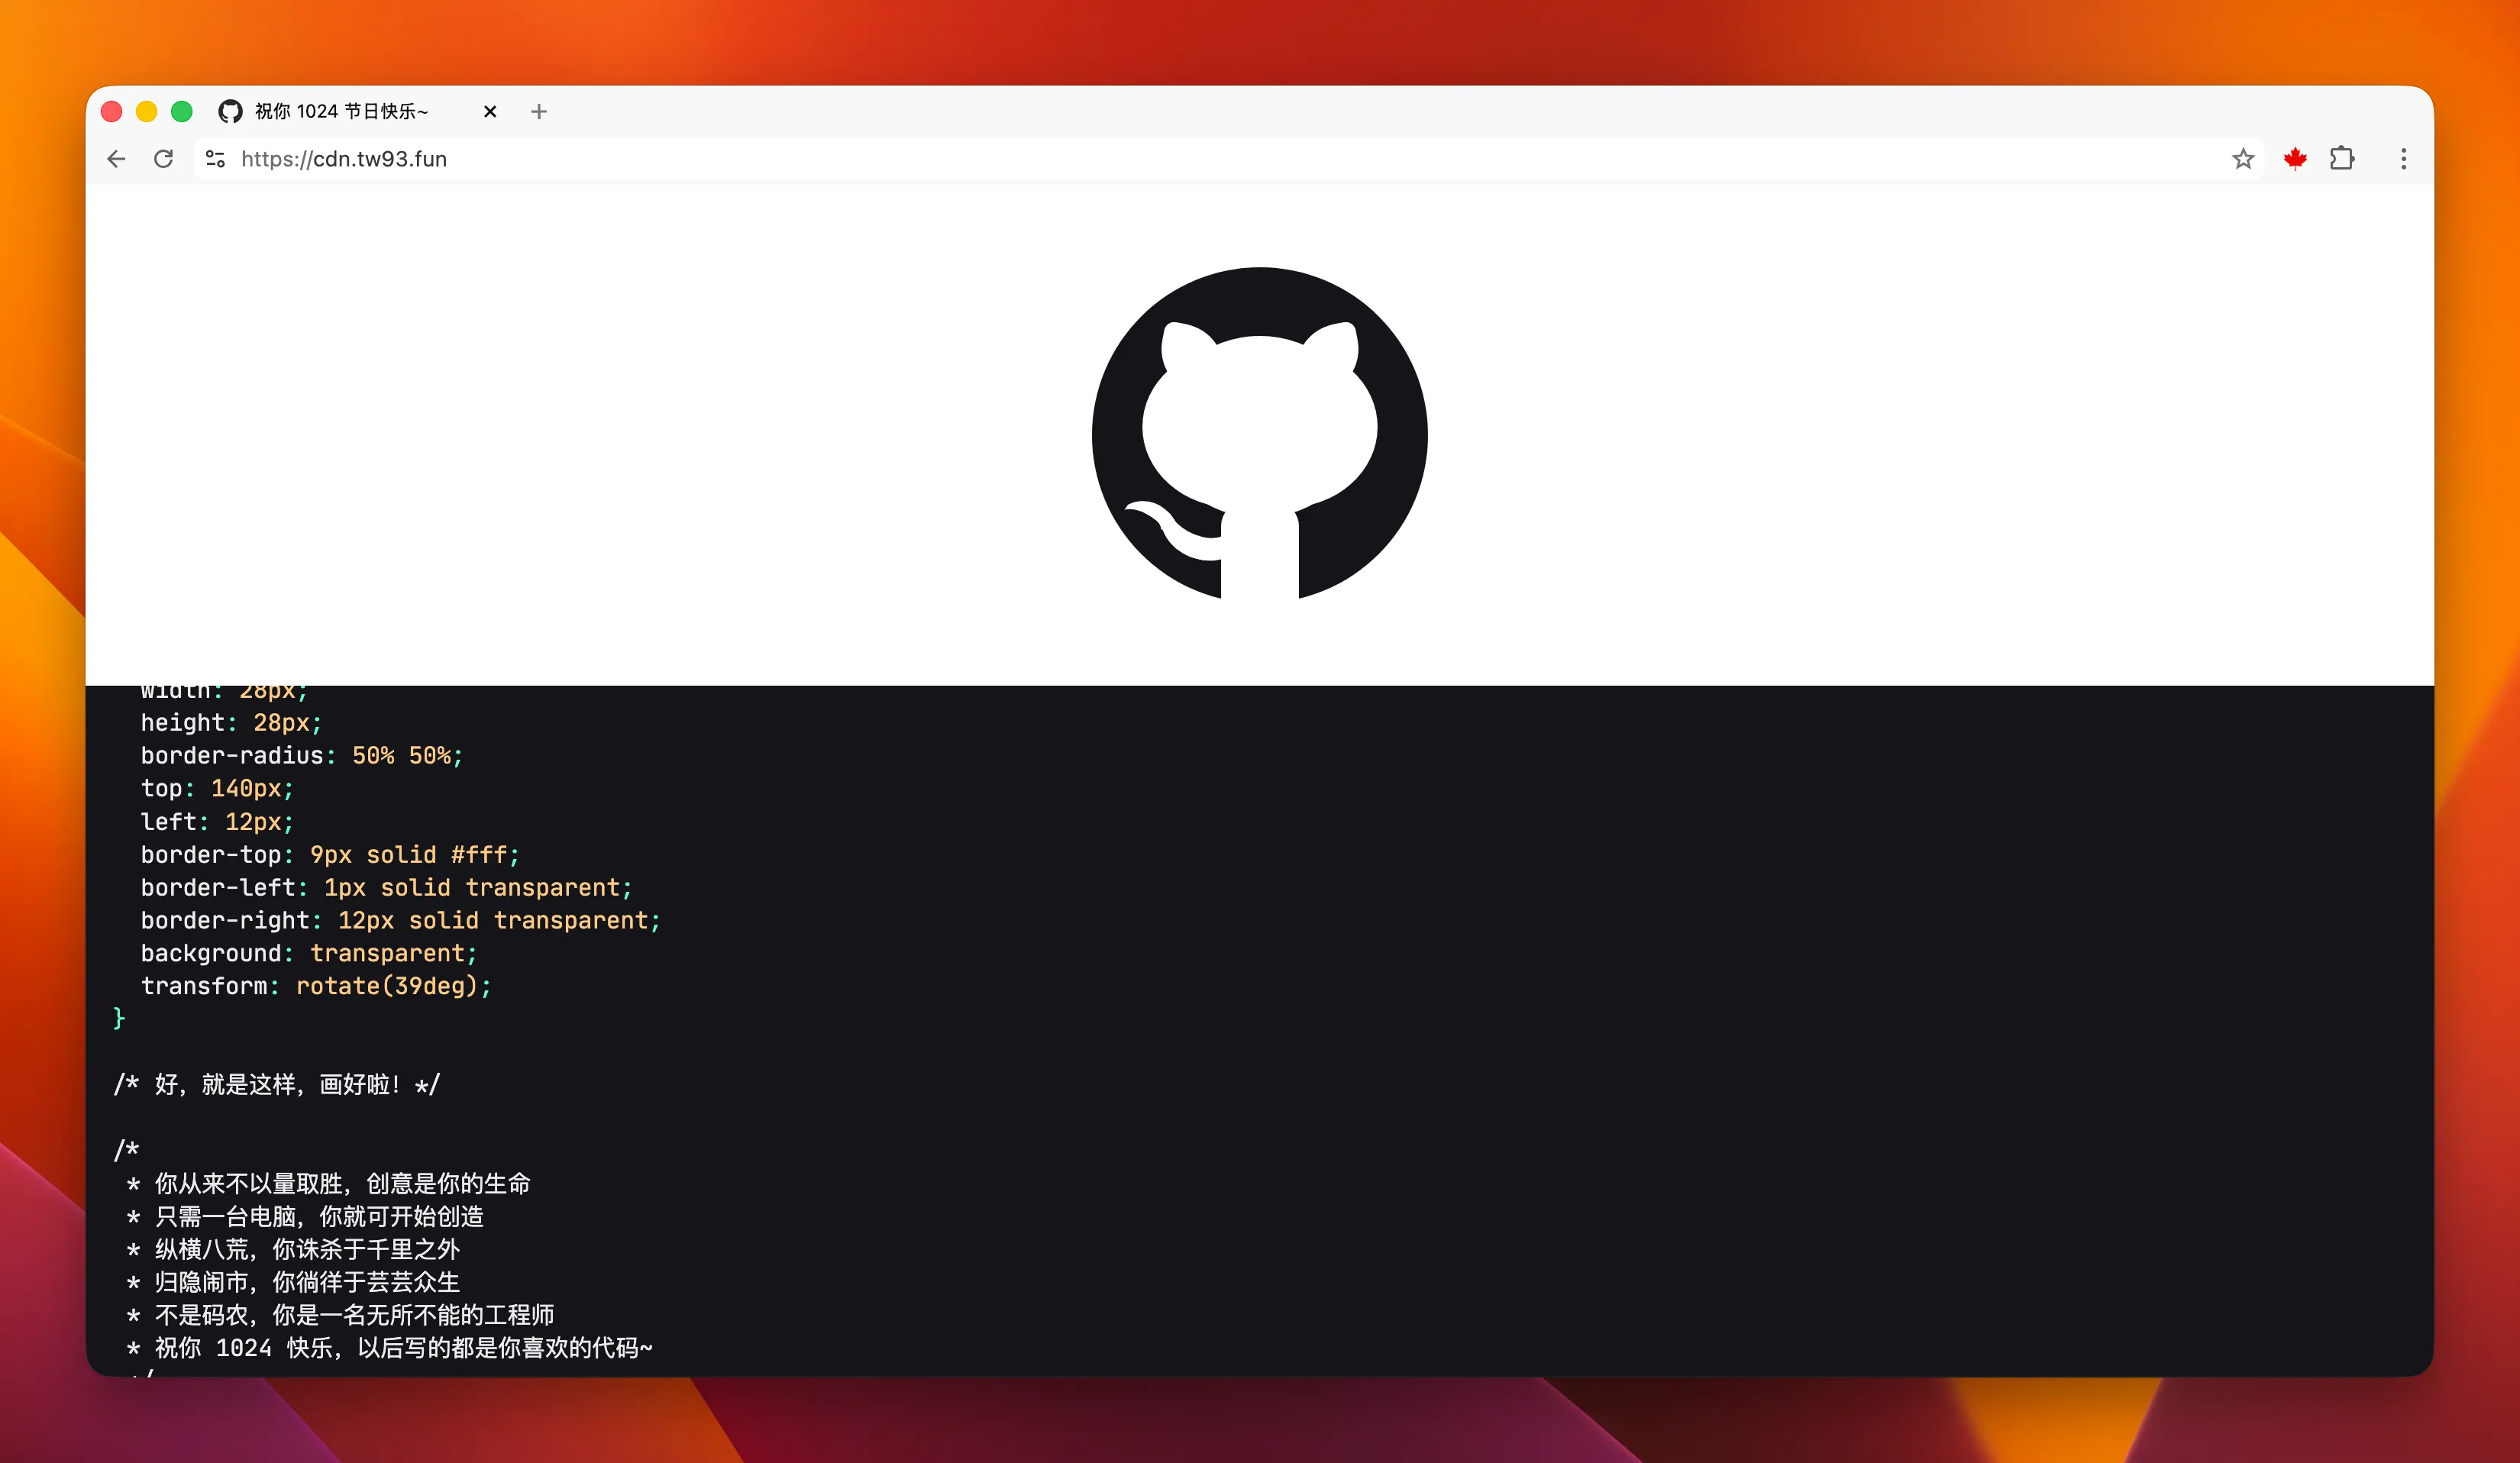This screenshot has height=1463, width=2520.
Task: Open site information icon in address bar
Action: pos(215,159)
